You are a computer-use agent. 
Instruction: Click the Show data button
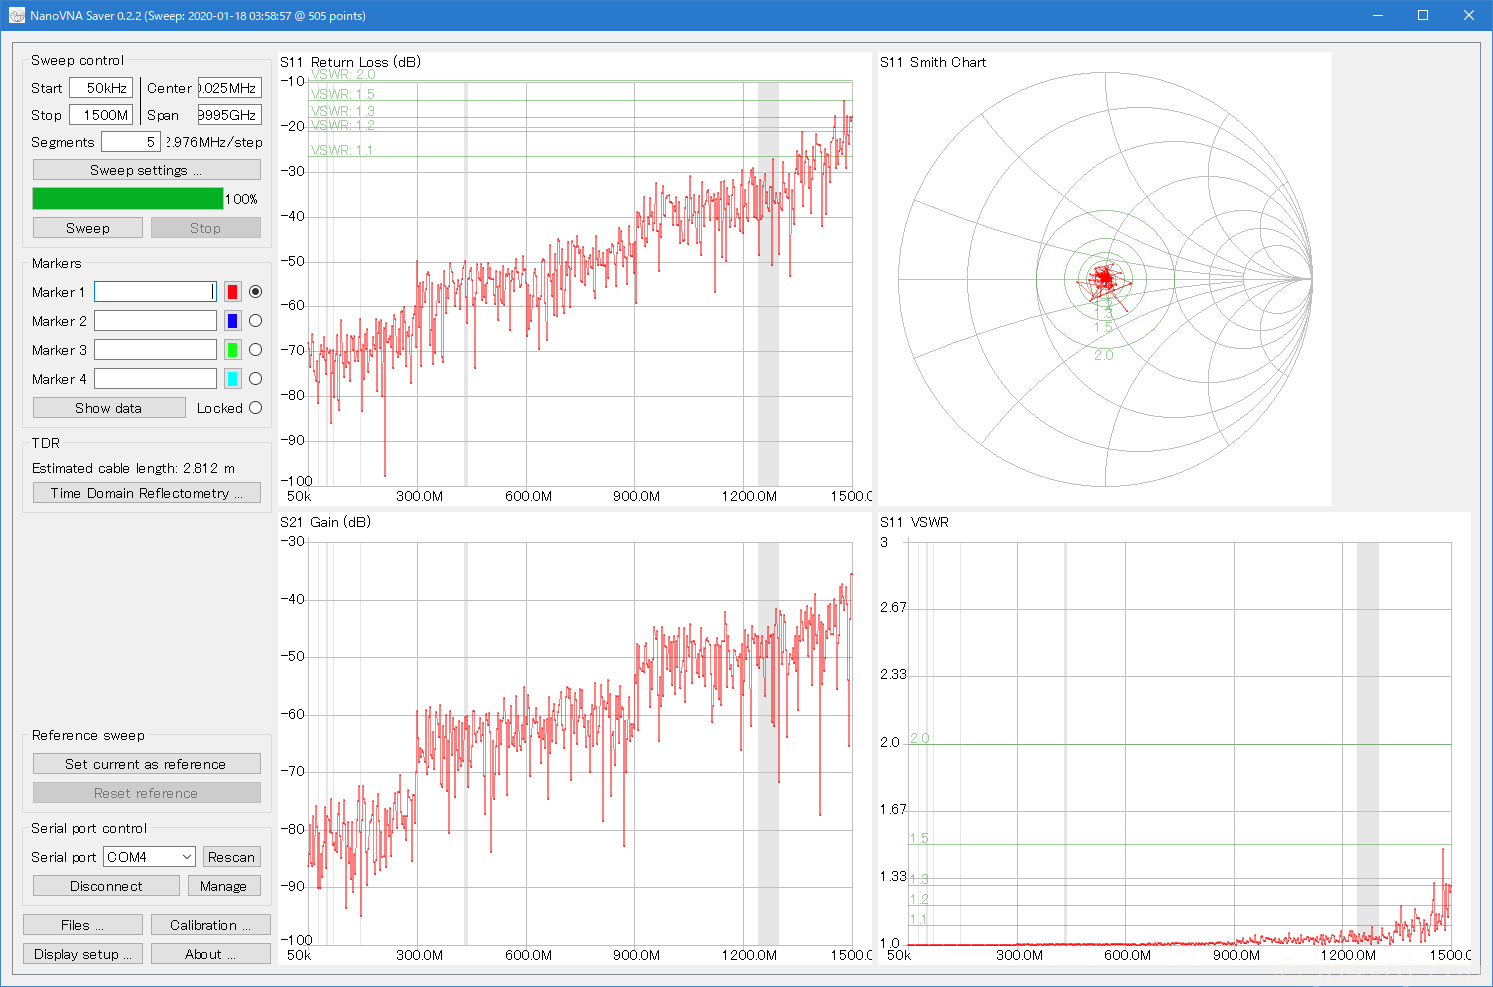(109, 408)
